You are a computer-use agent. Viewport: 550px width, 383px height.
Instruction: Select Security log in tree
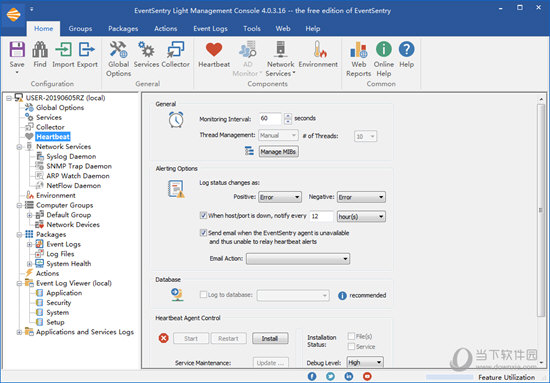coord(59,303)
